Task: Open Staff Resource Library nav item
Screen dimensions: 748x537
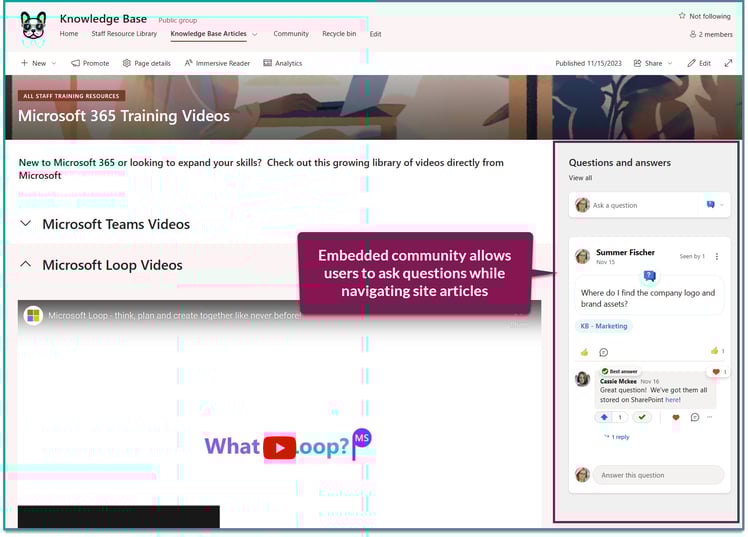Action: coord(124,34)
